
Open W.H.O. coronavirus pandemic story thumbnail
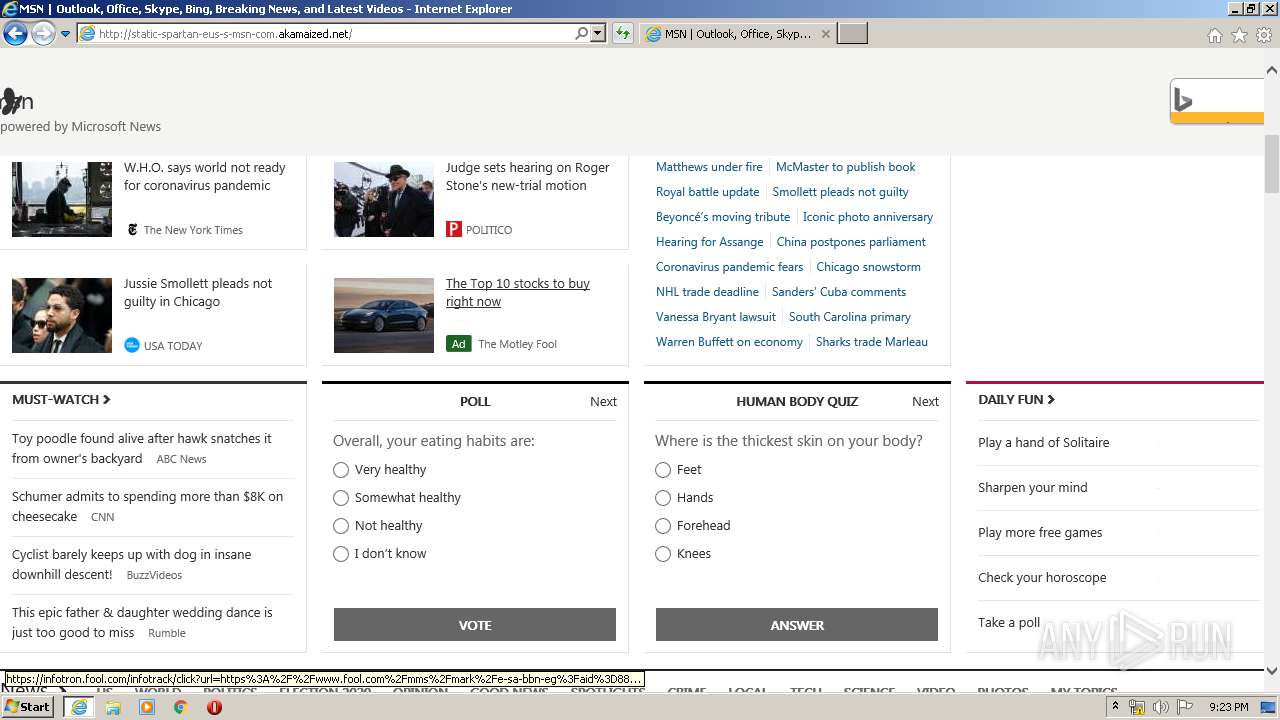(62, 199)
